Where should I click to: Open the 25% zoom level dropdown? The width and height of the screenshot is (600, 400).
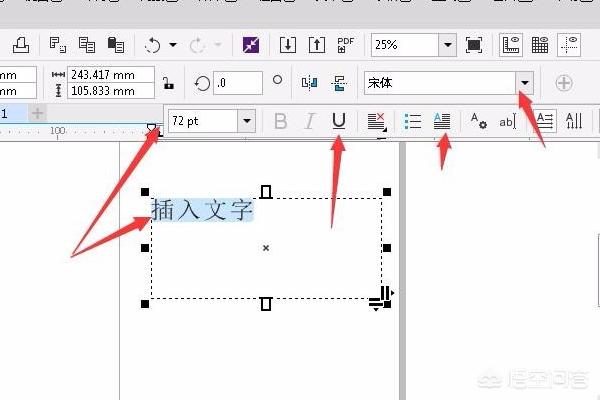[447, 44]
